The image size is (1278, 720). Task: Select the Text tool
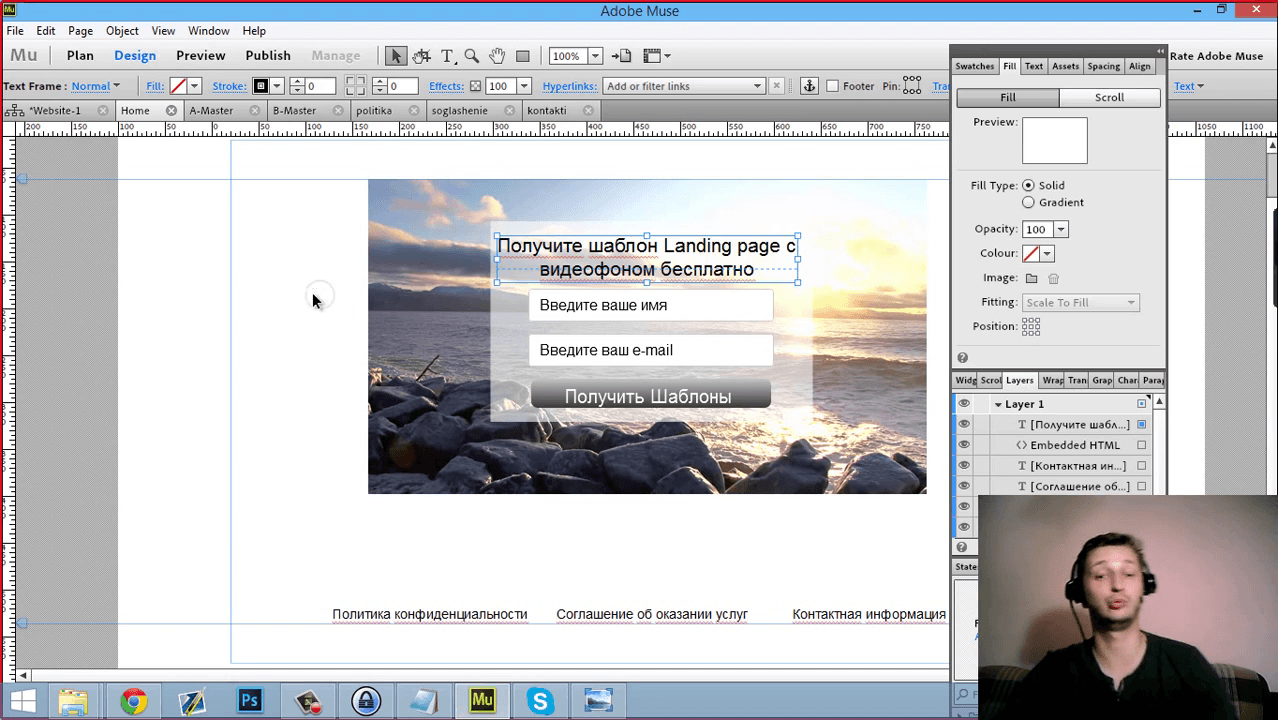click(447, 56)
